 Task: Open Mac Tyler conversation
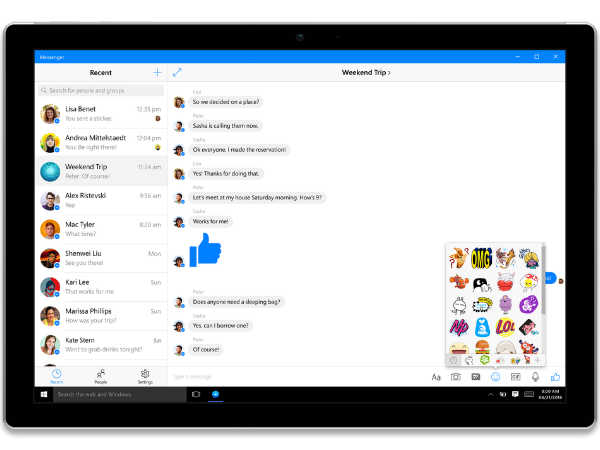point(101,229)
